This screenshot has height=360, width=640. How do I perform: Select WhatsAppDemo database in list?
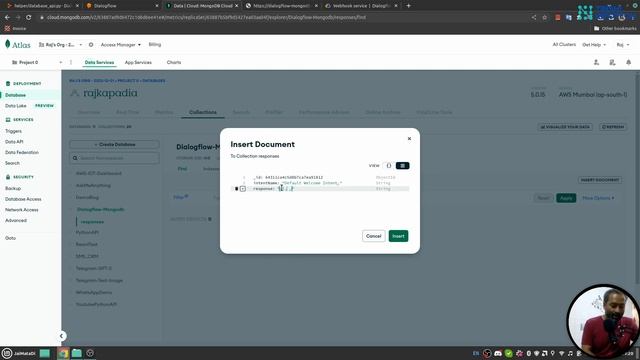point(94,292)
